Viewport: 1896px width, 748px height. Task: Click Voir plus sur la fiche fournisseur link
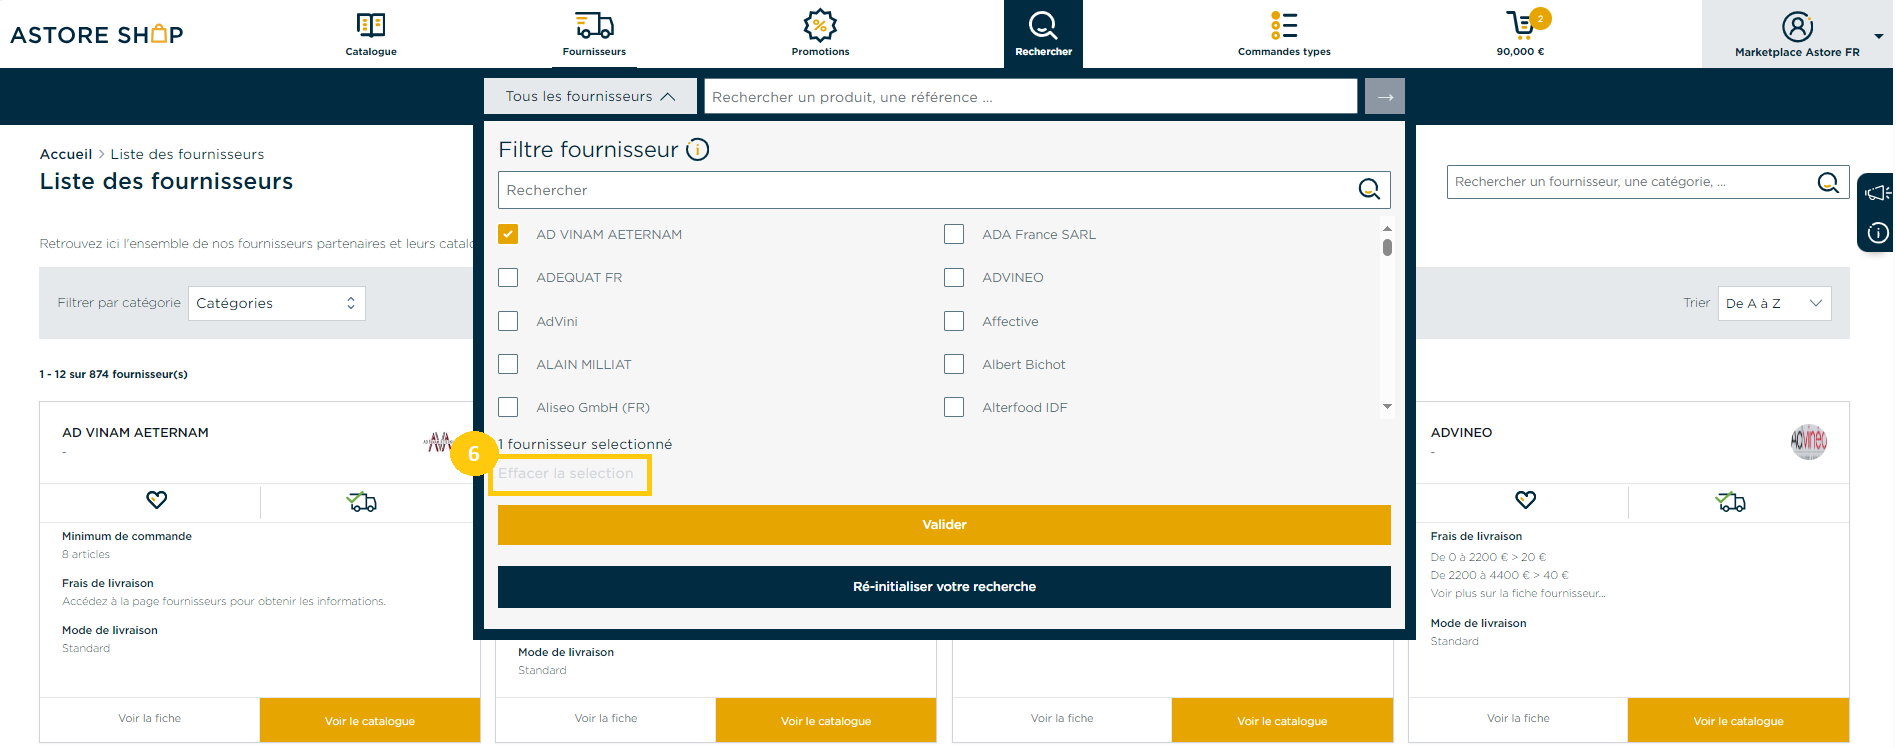tap(1518, 593)
